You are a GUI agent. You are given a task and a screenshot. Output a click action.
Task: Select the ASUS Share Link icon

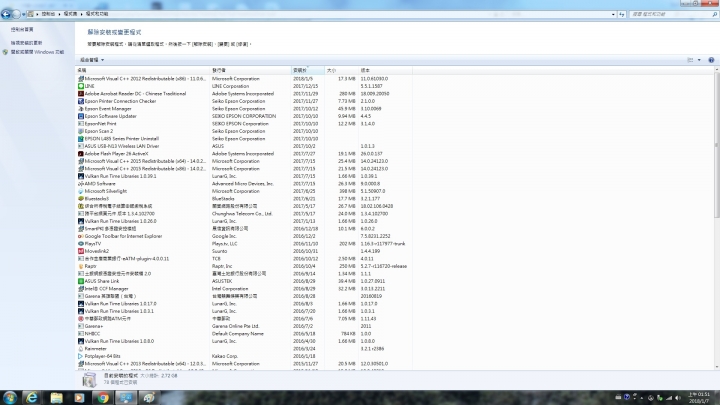pyautogui.click(x=81, y=281)
